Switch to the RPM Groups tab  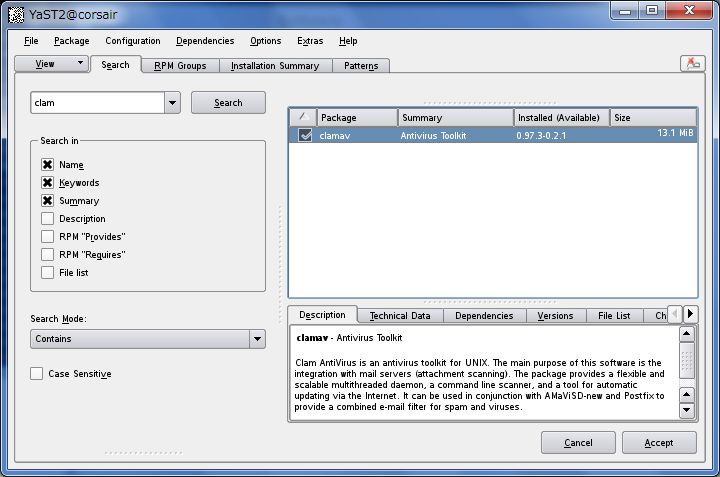[x=180, y=66]
